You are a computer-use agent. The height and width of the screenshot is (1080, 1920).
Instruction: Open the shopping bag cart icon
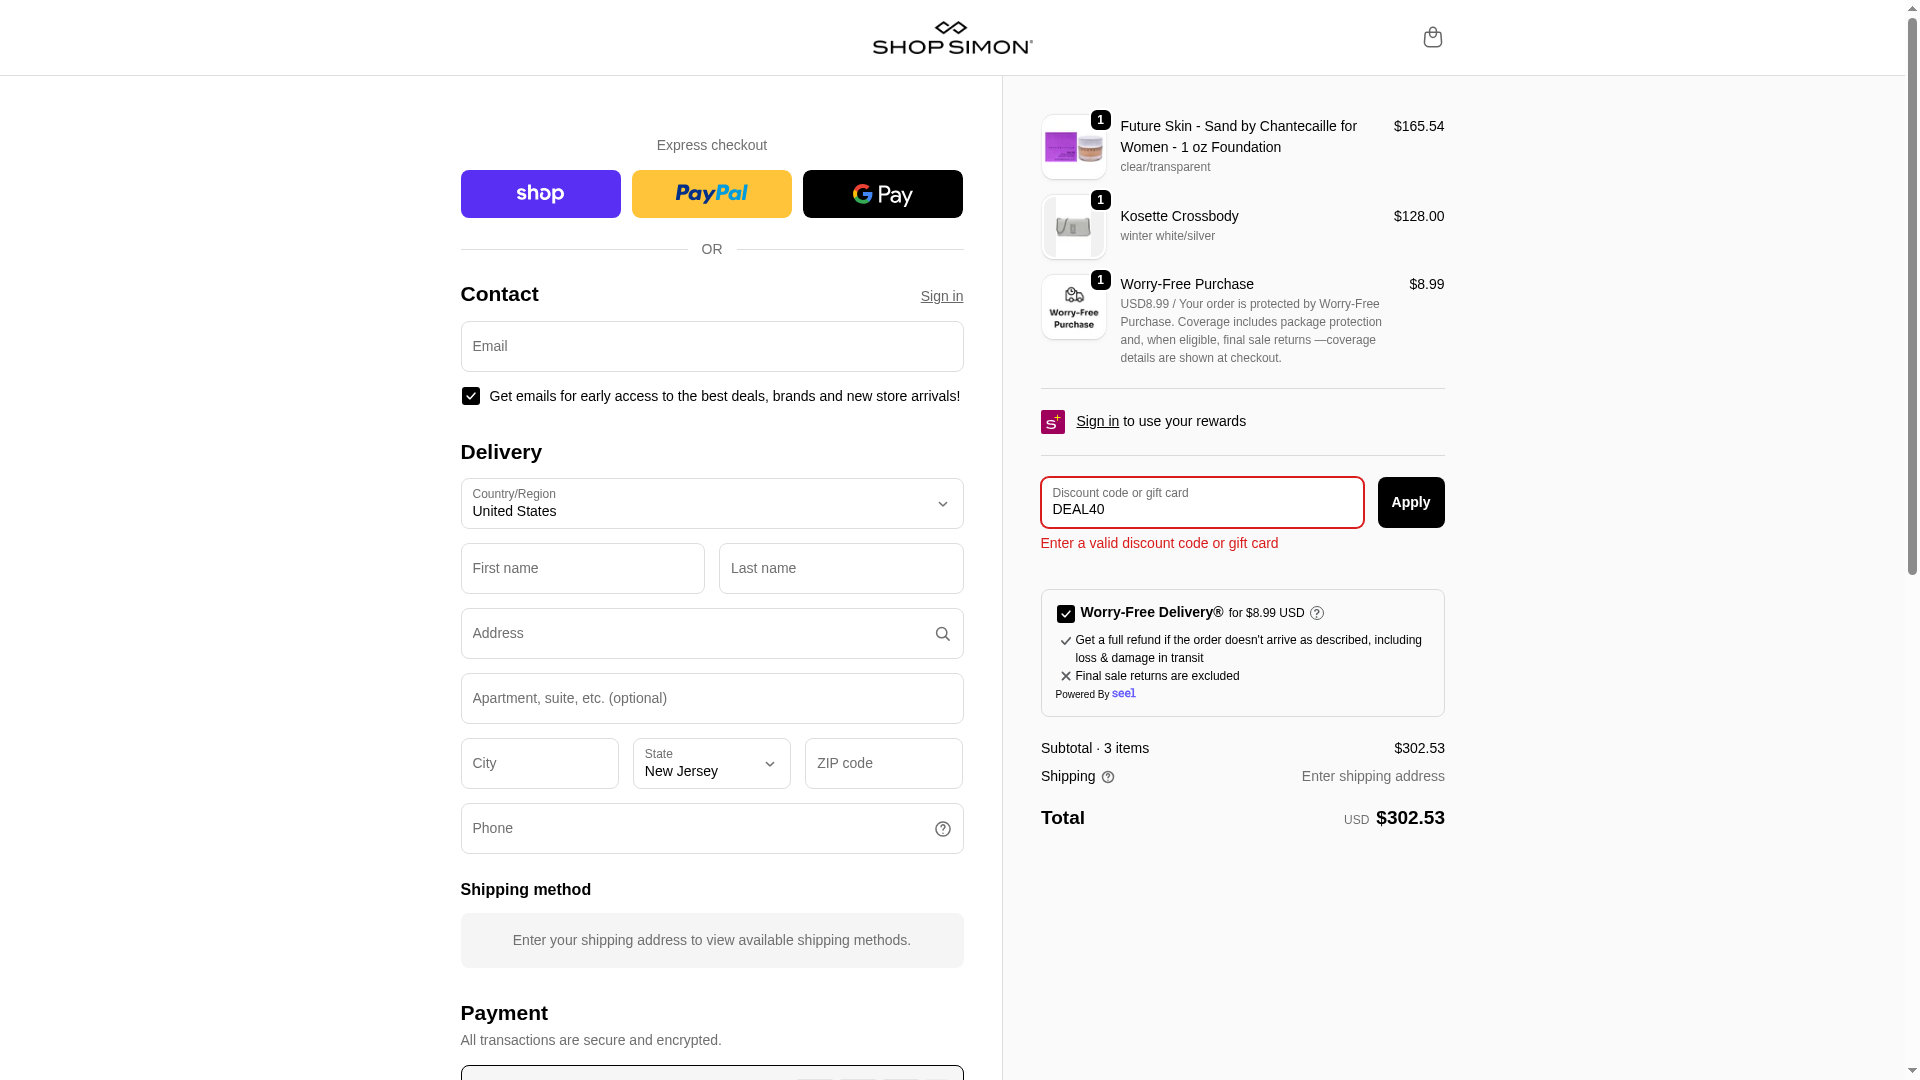1432,37
